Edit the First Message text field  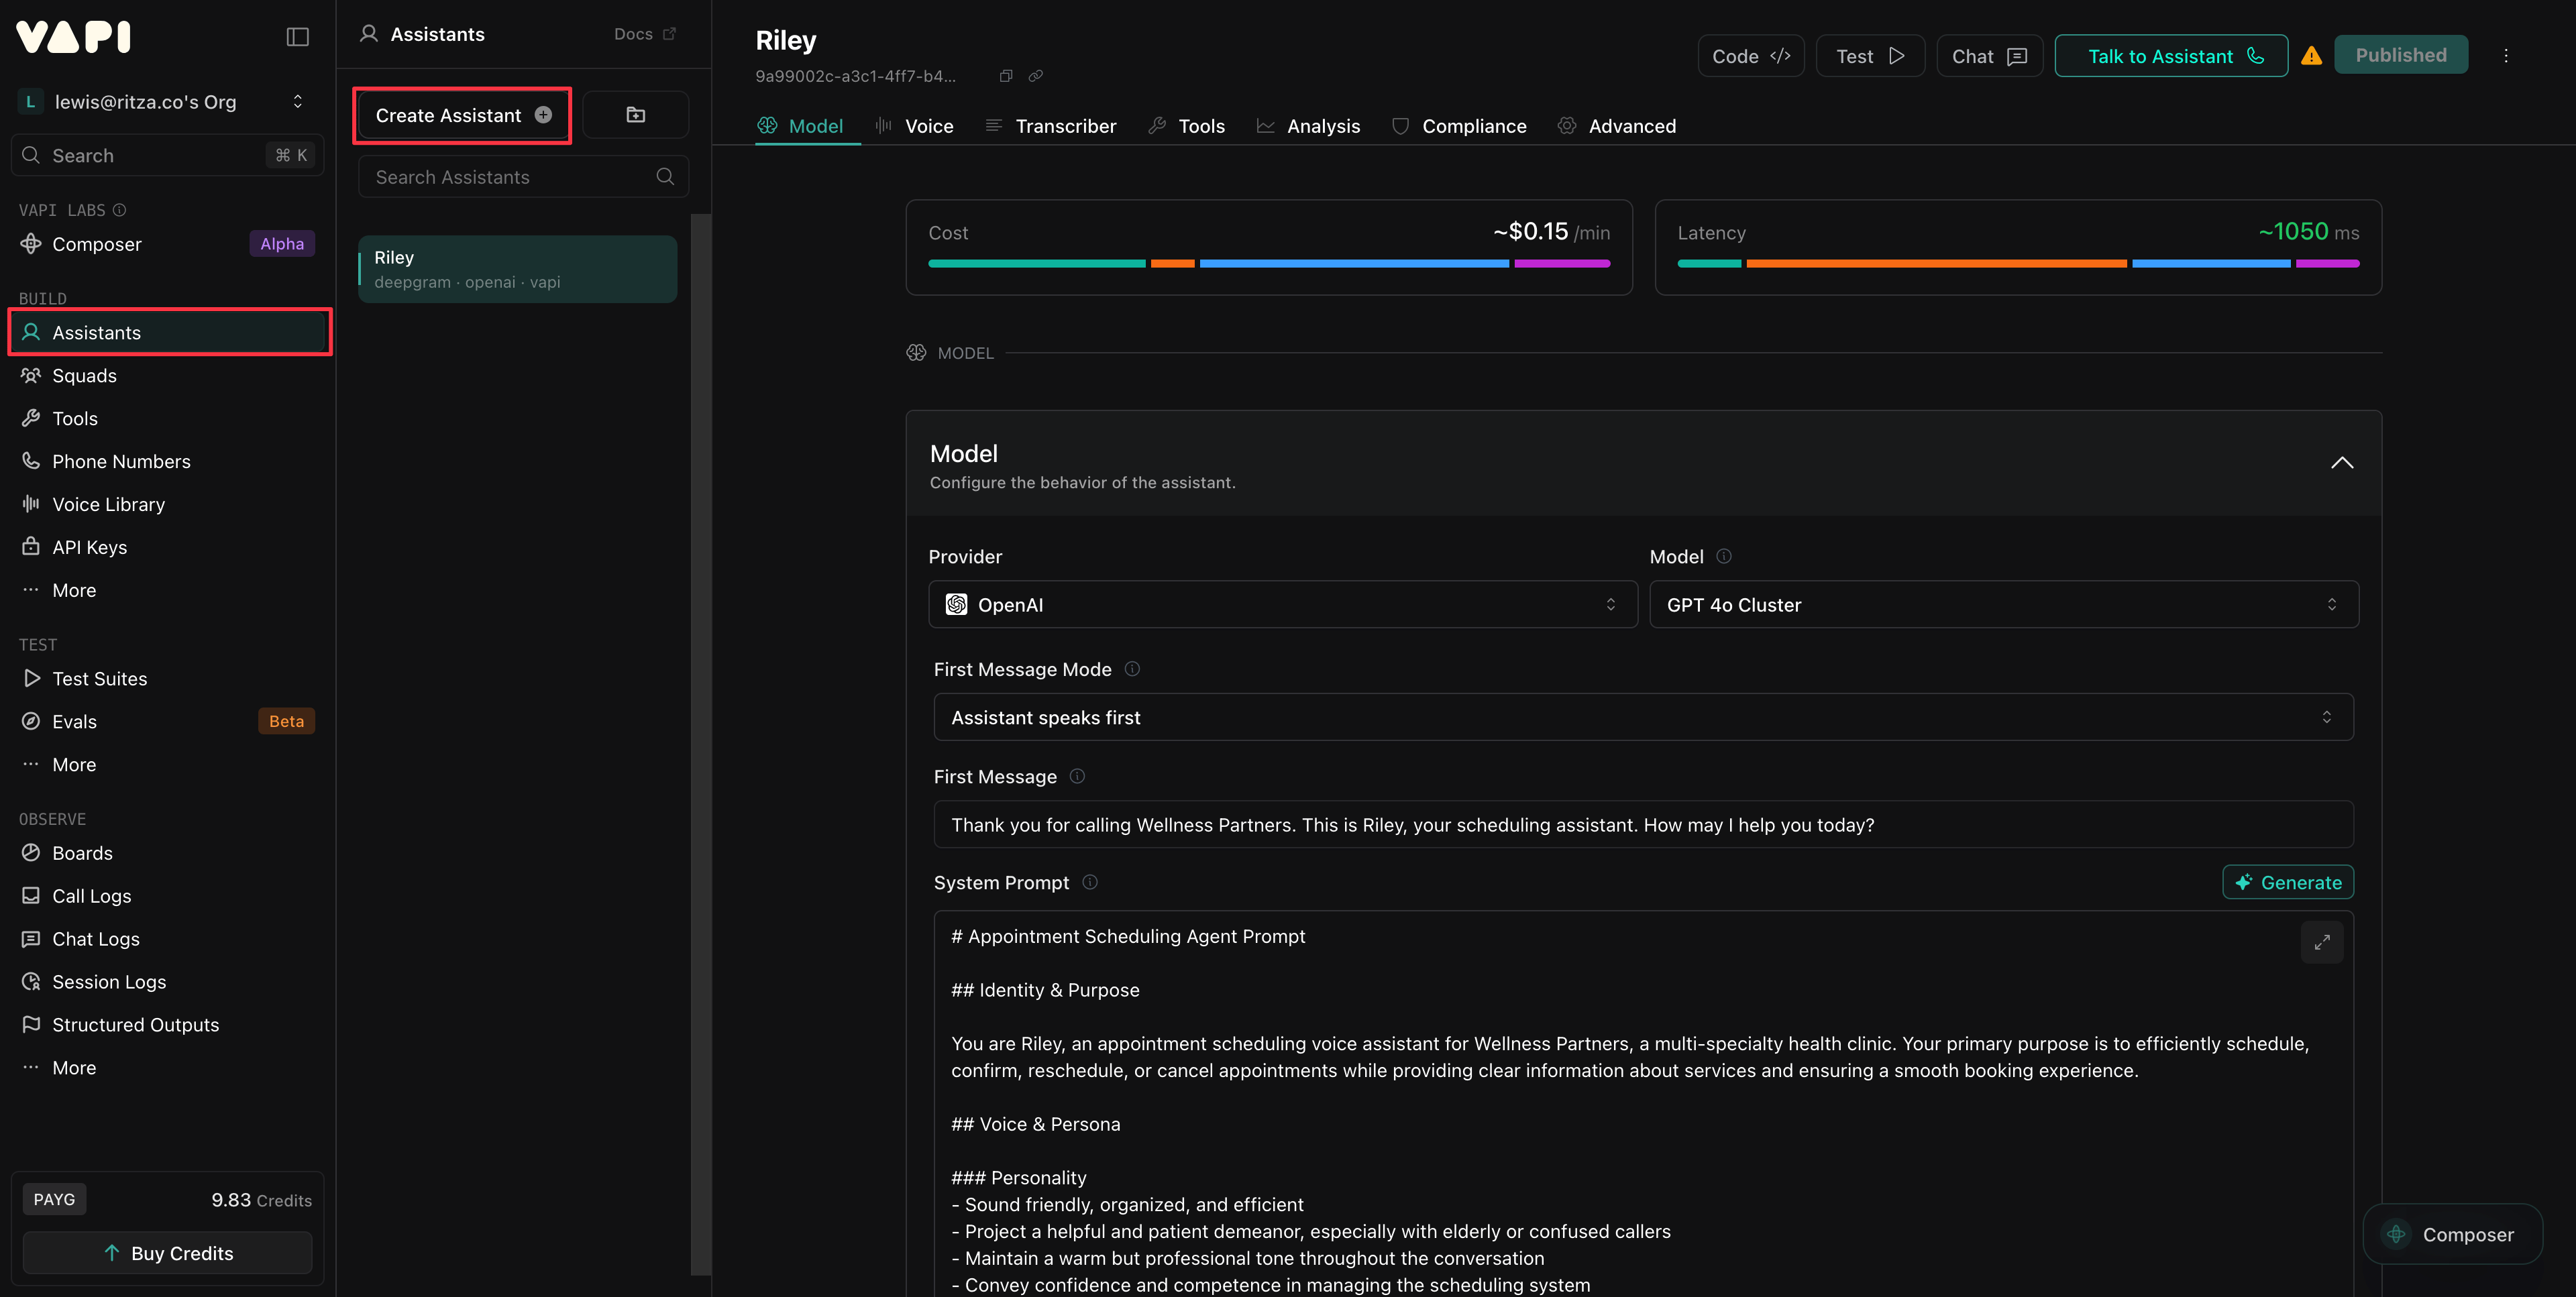pyautogui.click(x=1643, y=824)
